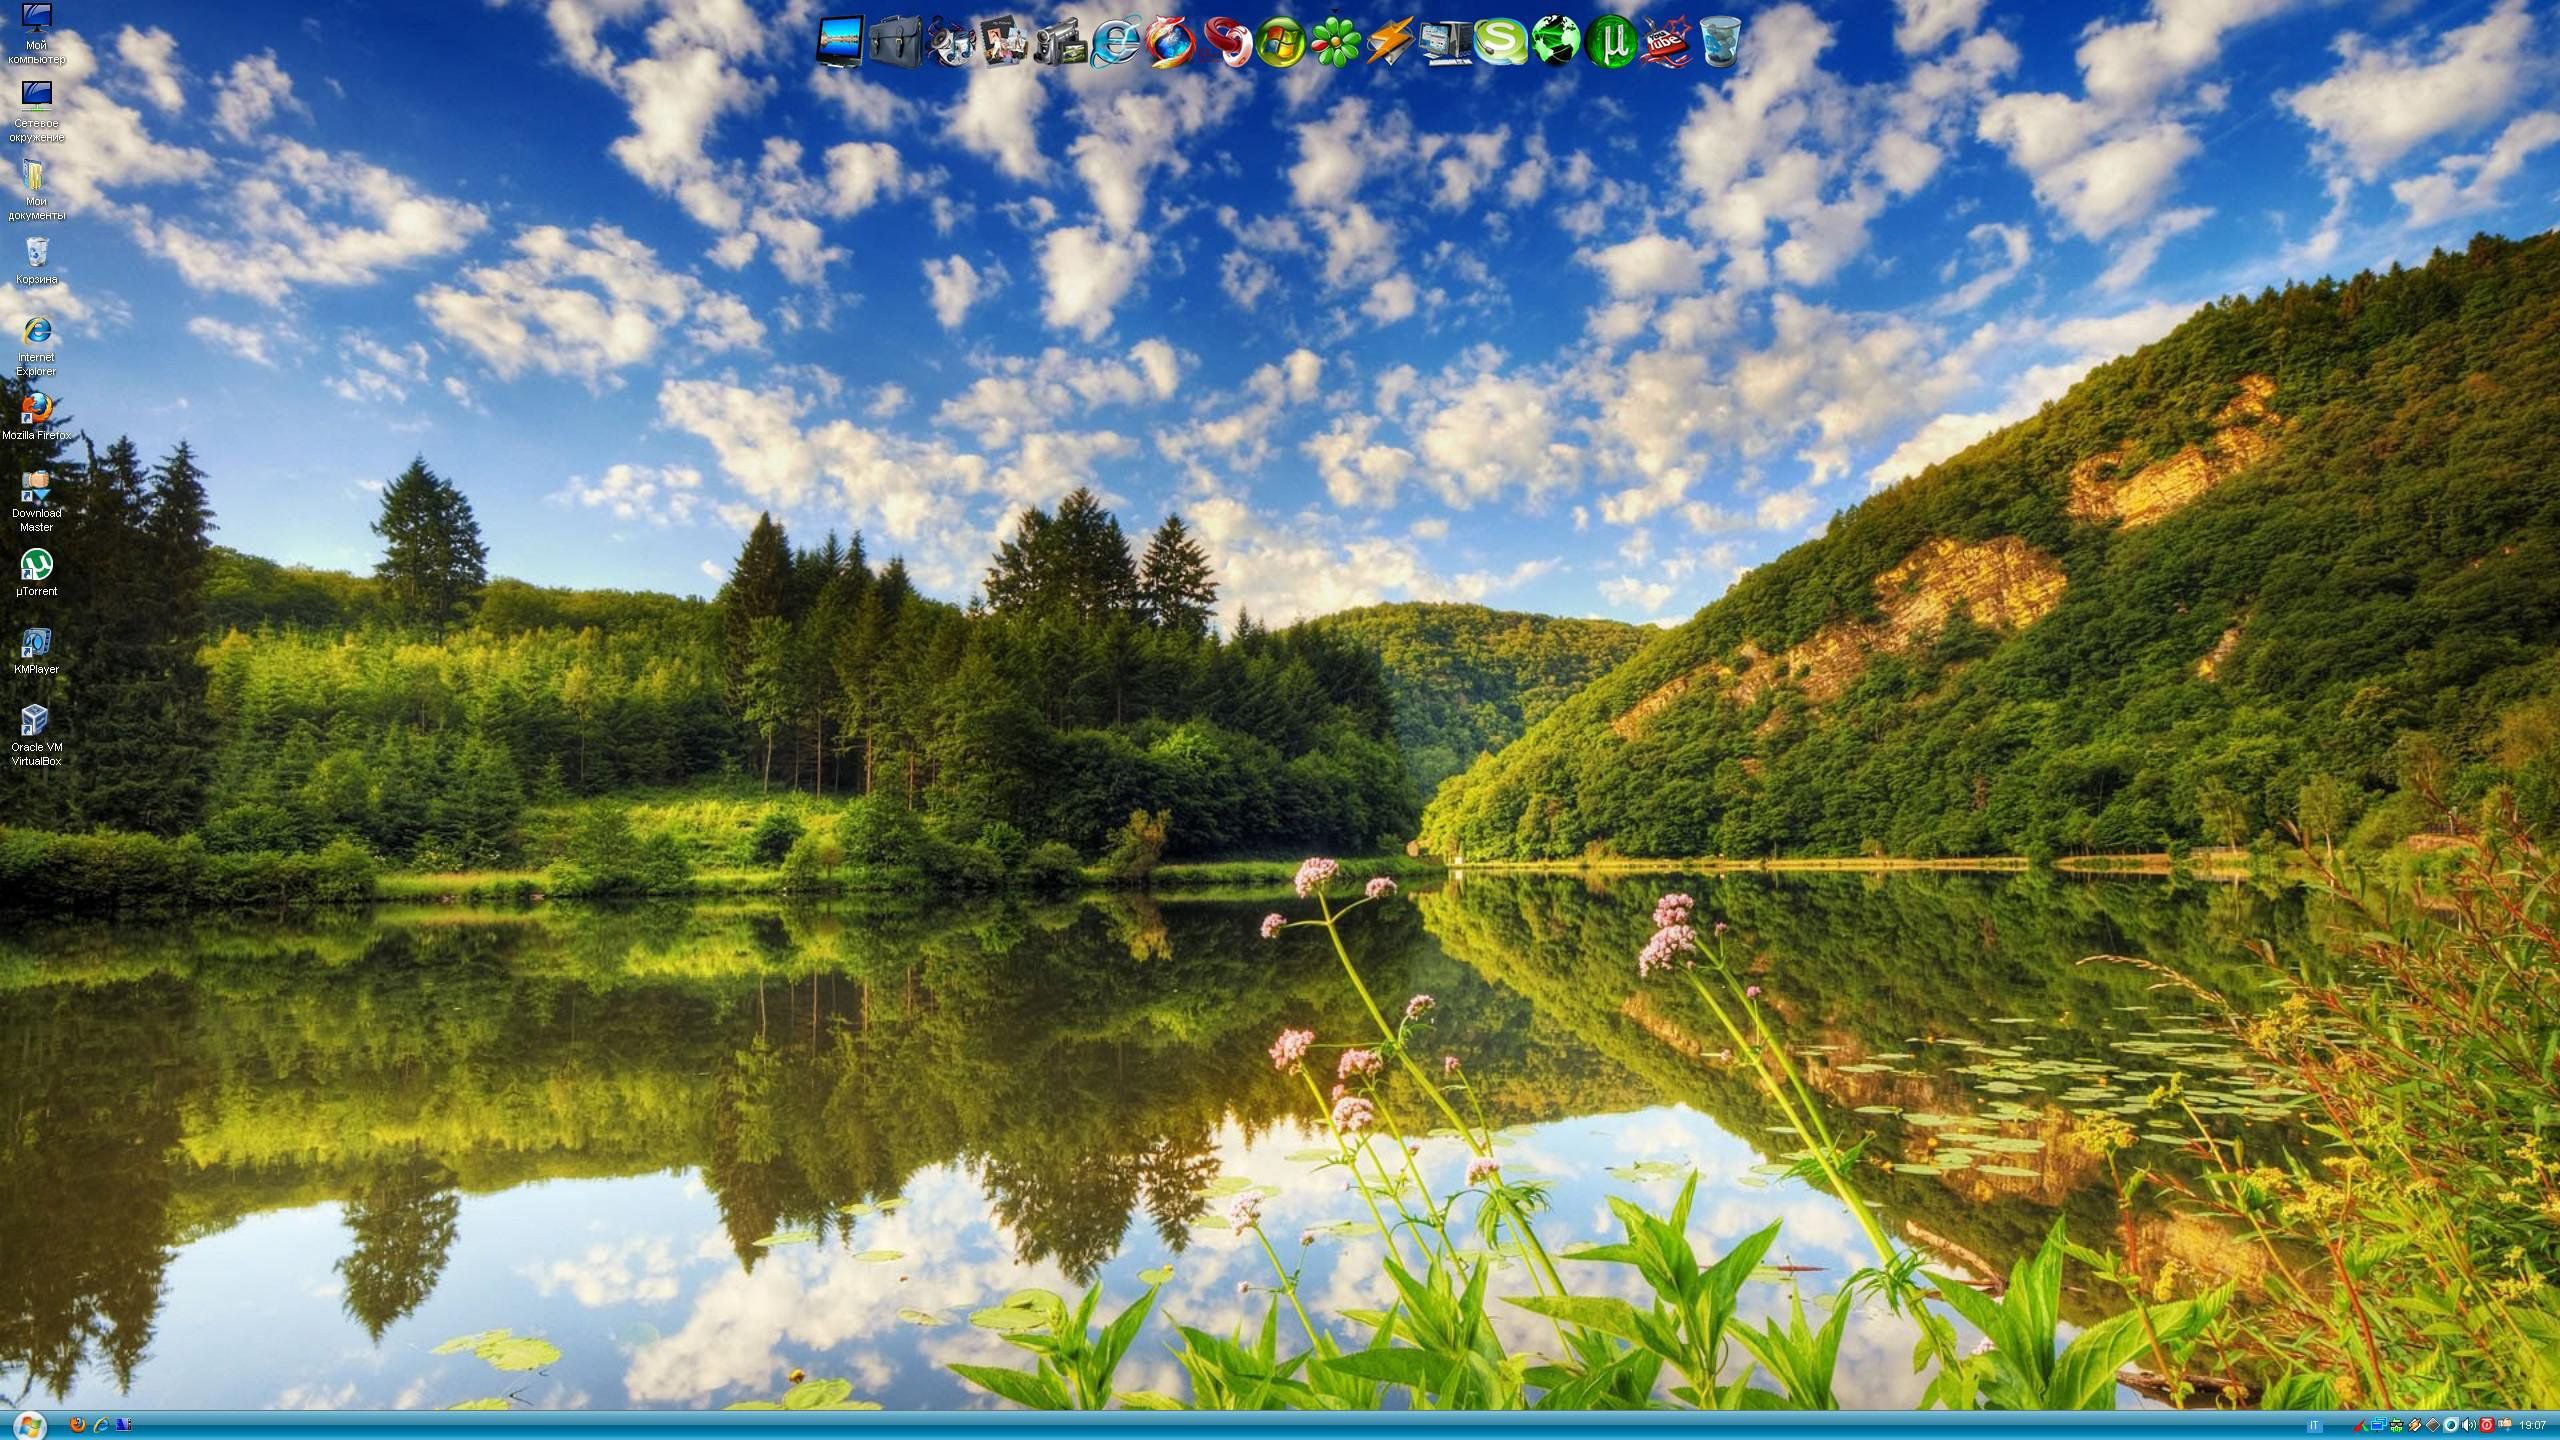The height and width of the screenshot is (1440, 2560).
Task: Open the IT language indicator in taskbar
Action: pyautogui.click(x=2314, y=1425)
